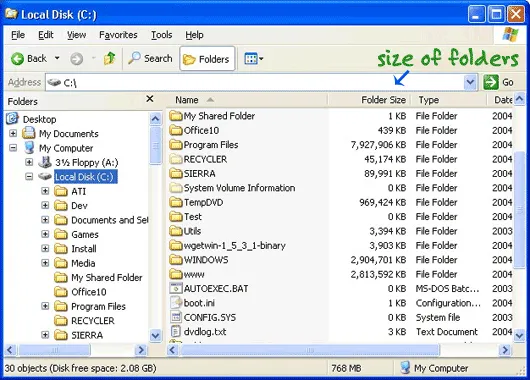Expand the Dev folder node
Viewport: 530px width, 380px height.
(45, 205)
